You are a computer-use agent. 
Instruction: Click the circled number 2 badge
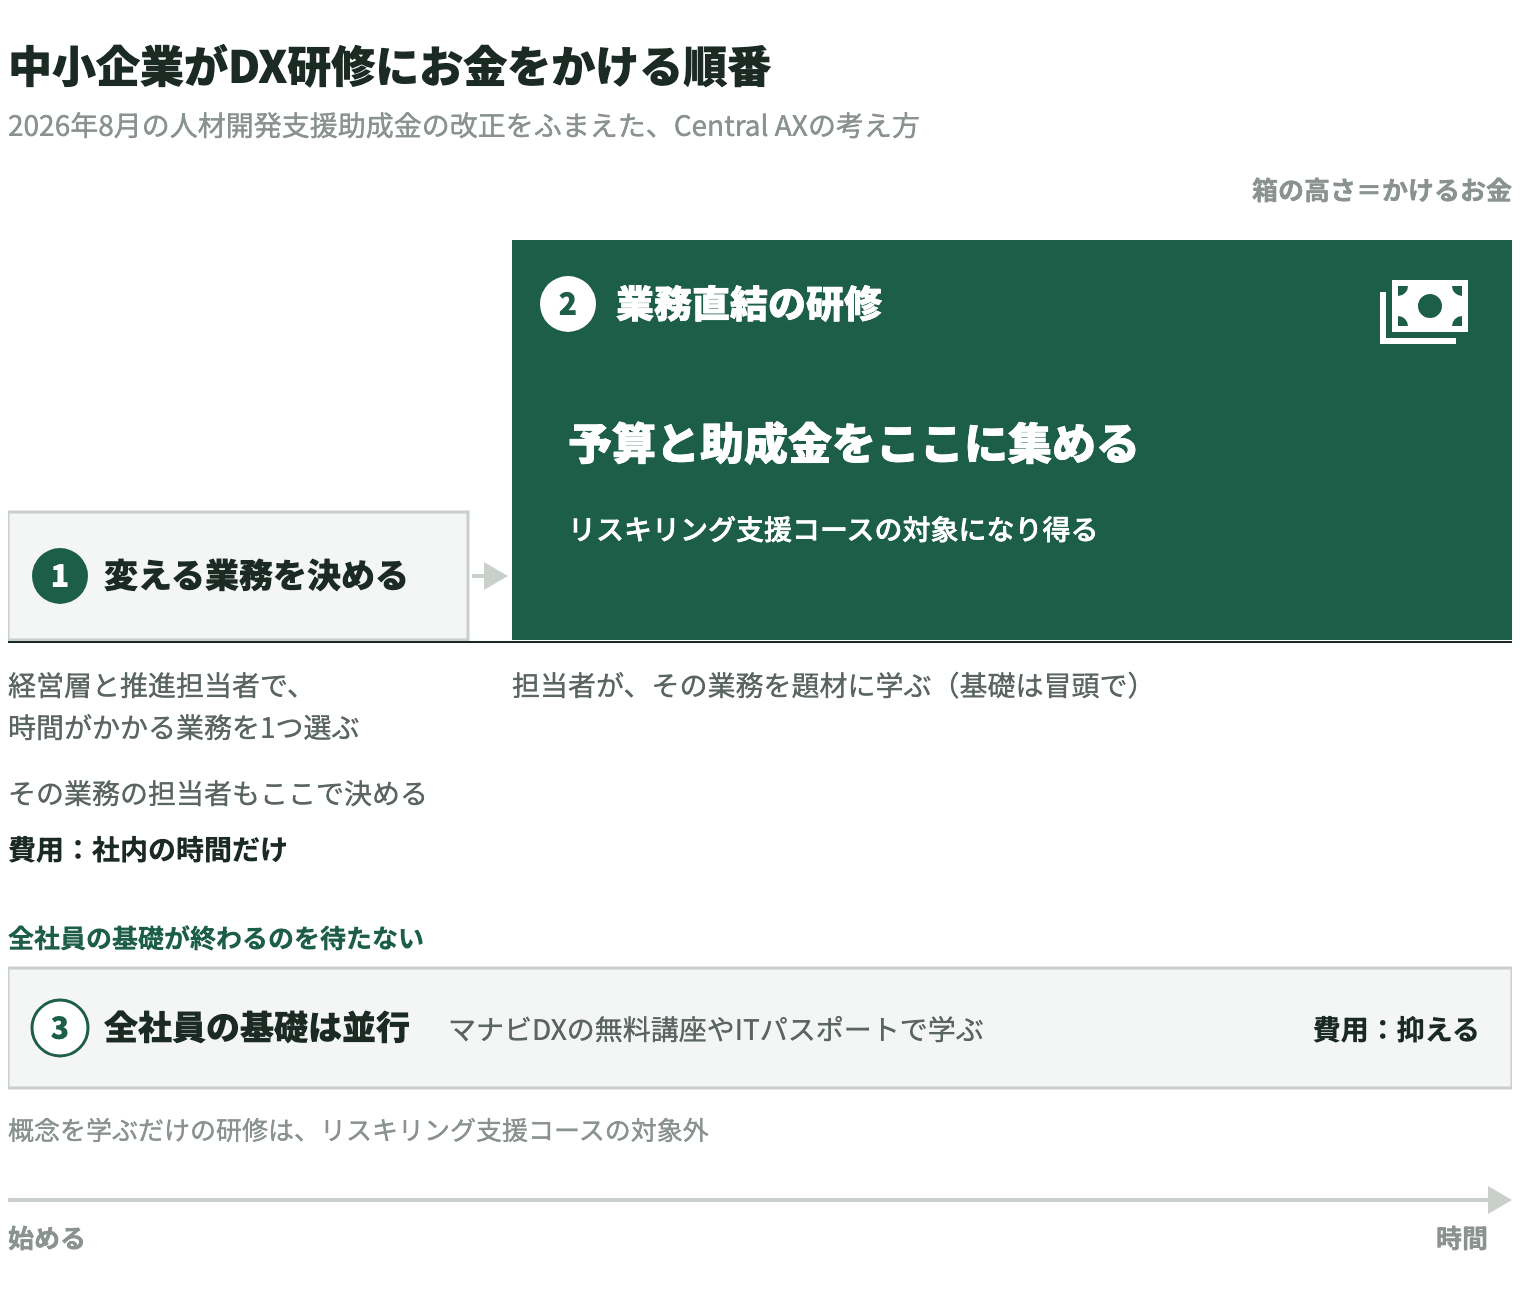coord(568,303)
